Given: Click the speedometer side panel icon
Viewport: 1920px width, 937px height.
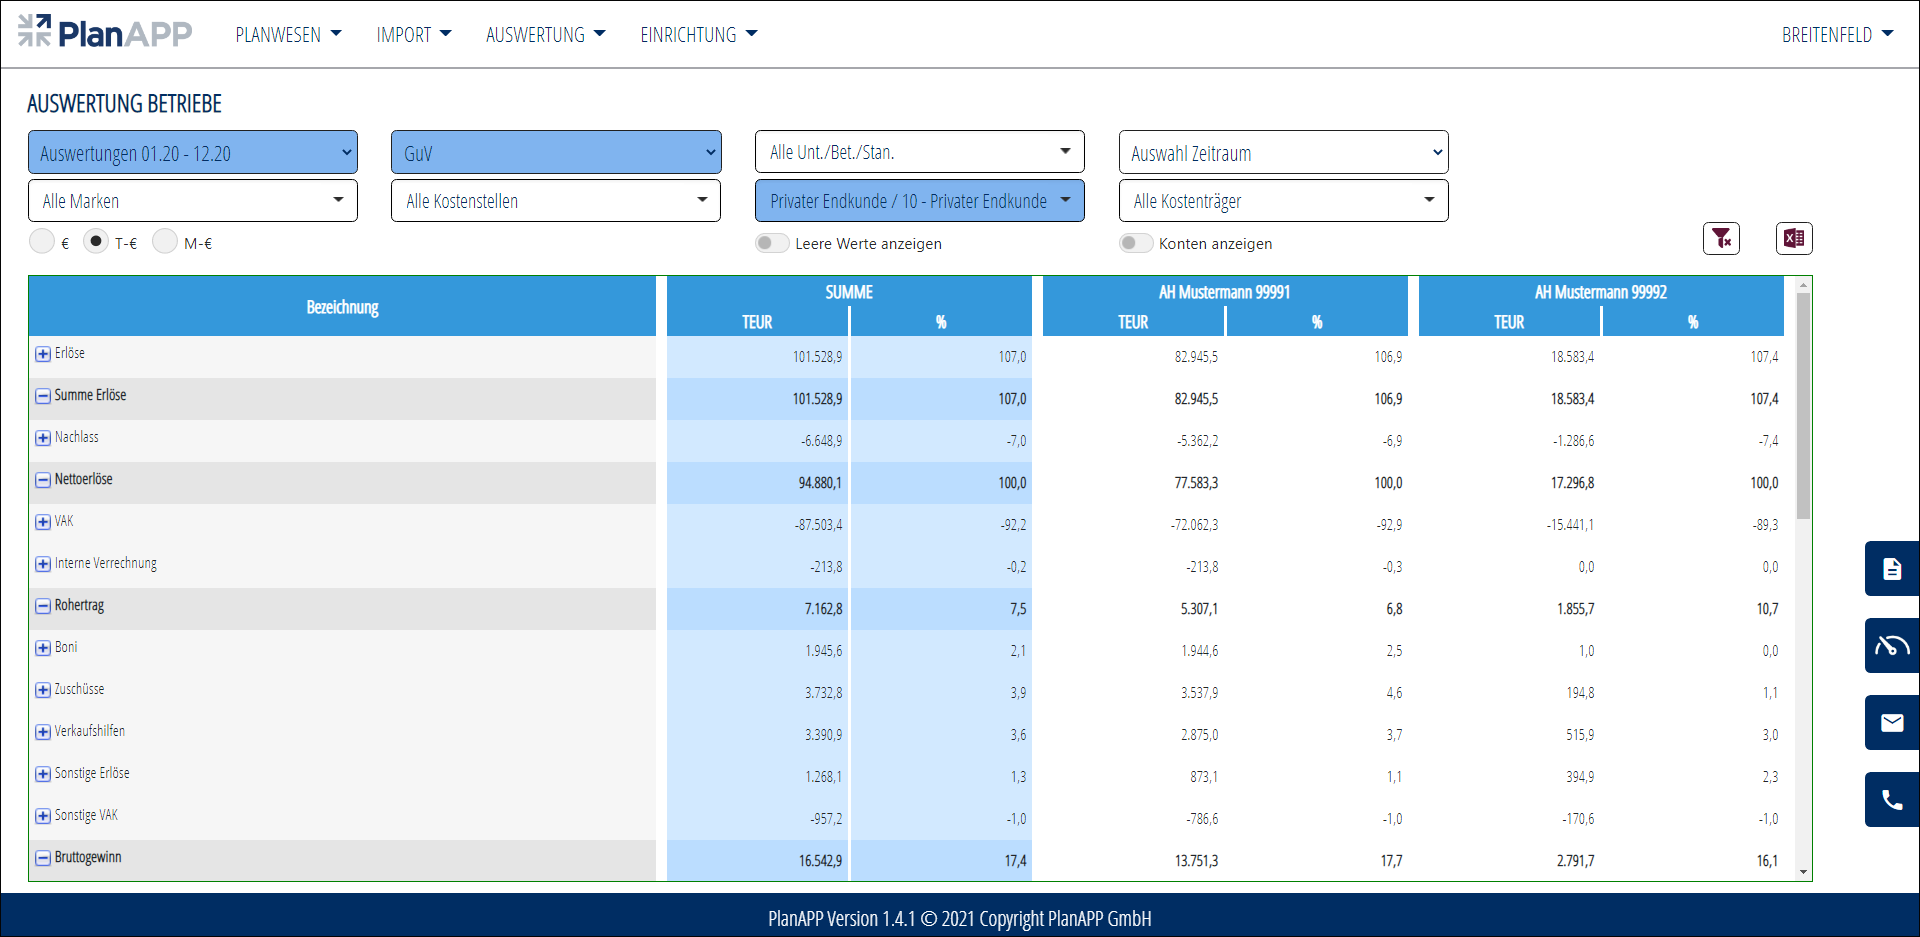Looking at the screenshot, I should pyautogui.click(x=1891, y=646).
